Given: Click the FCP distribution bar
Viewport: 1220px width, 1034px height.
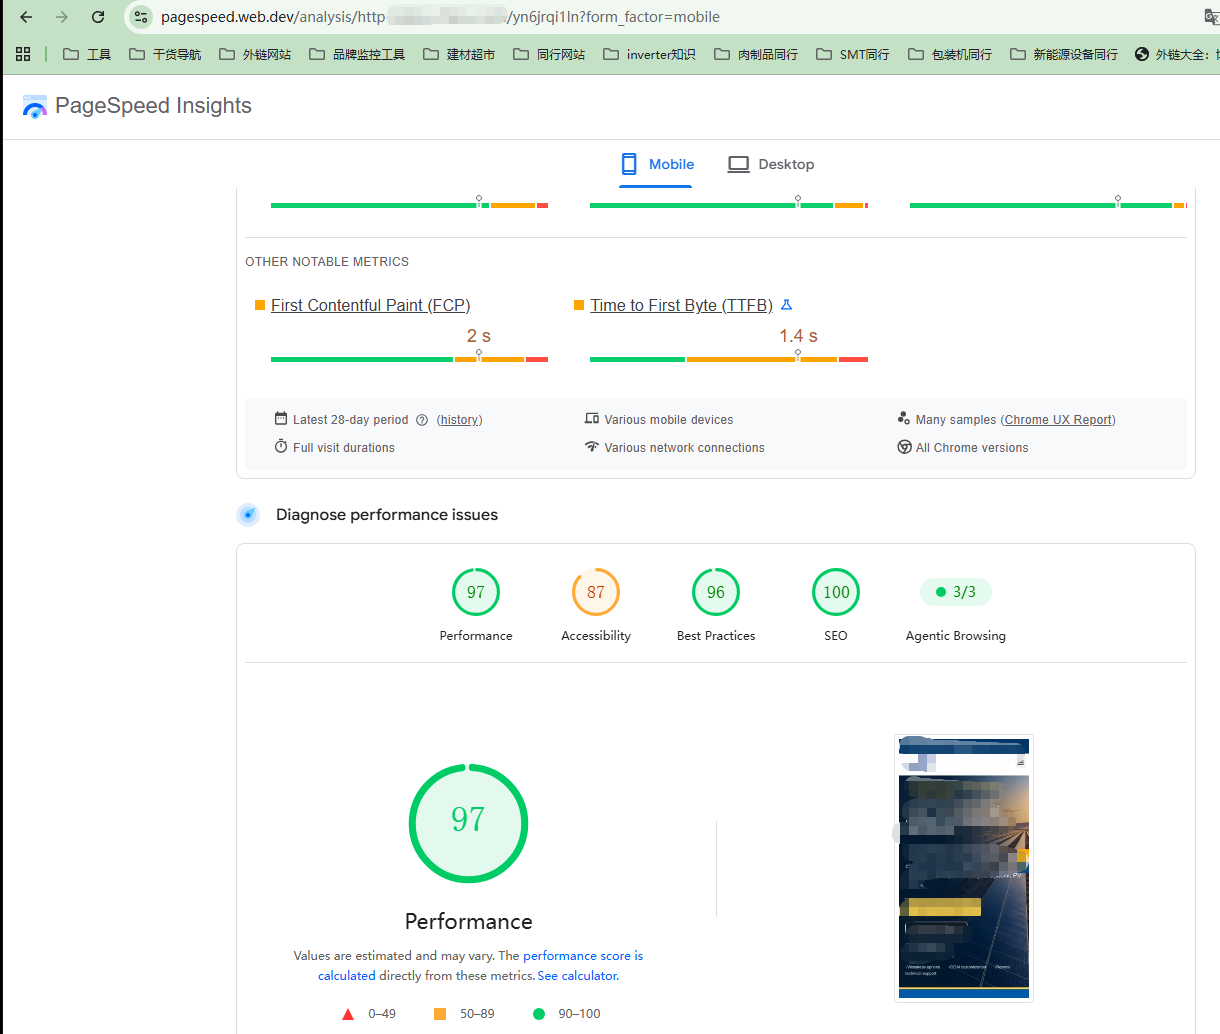Looking at the screenshot, I should pyautogui.click(x=409, y=359).
